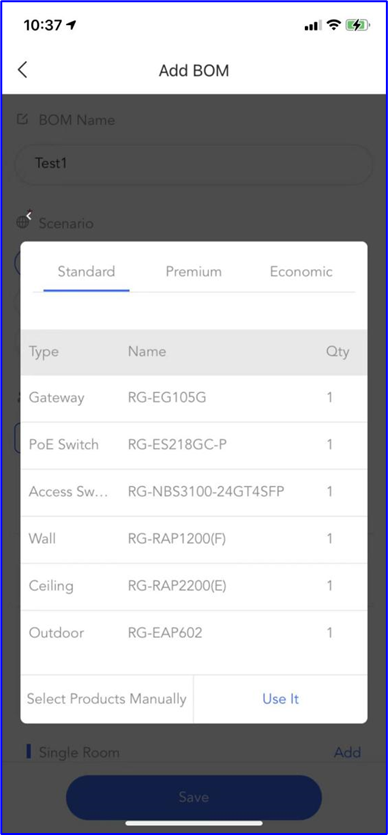Viewport: 388px width, 835px height.
Task: Tap the Scenario globe icon
Action: [x=23, y=223]
